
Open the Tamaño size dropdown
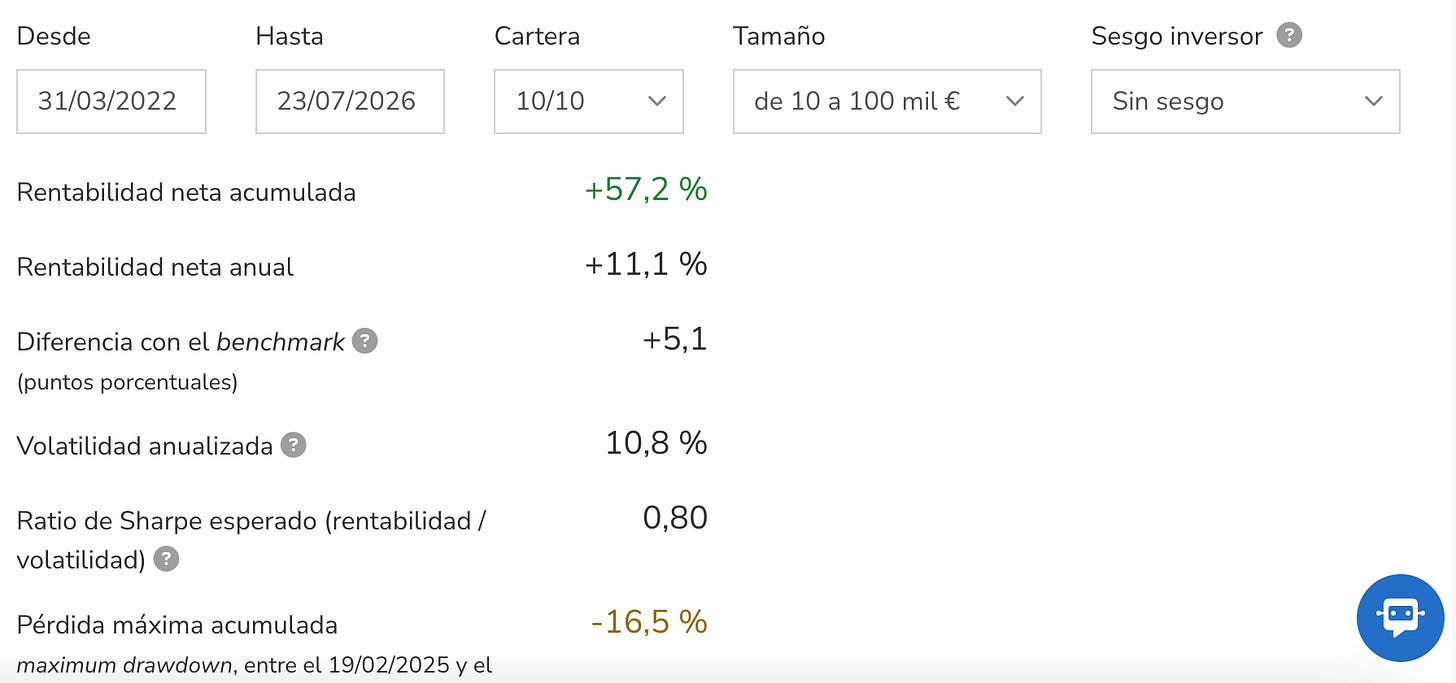[887, 101]
